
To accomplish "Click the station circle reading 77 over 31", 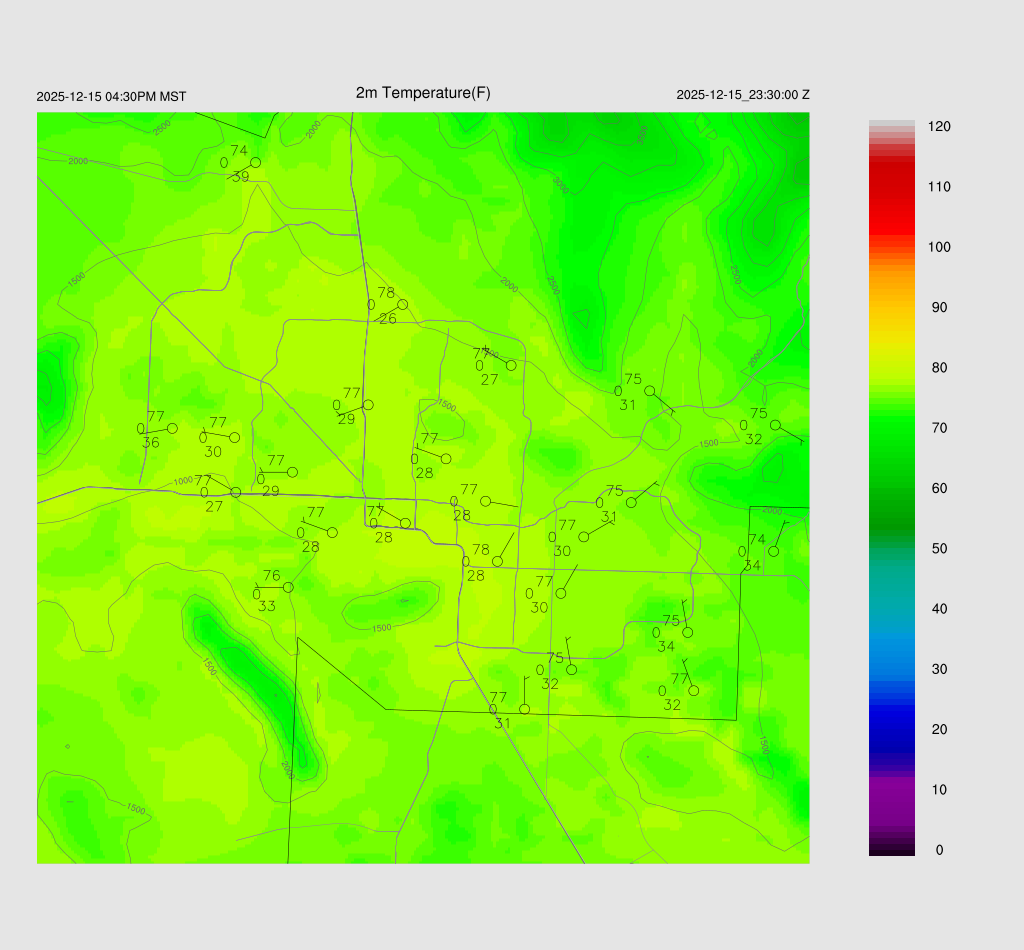I will pos(524,709).
